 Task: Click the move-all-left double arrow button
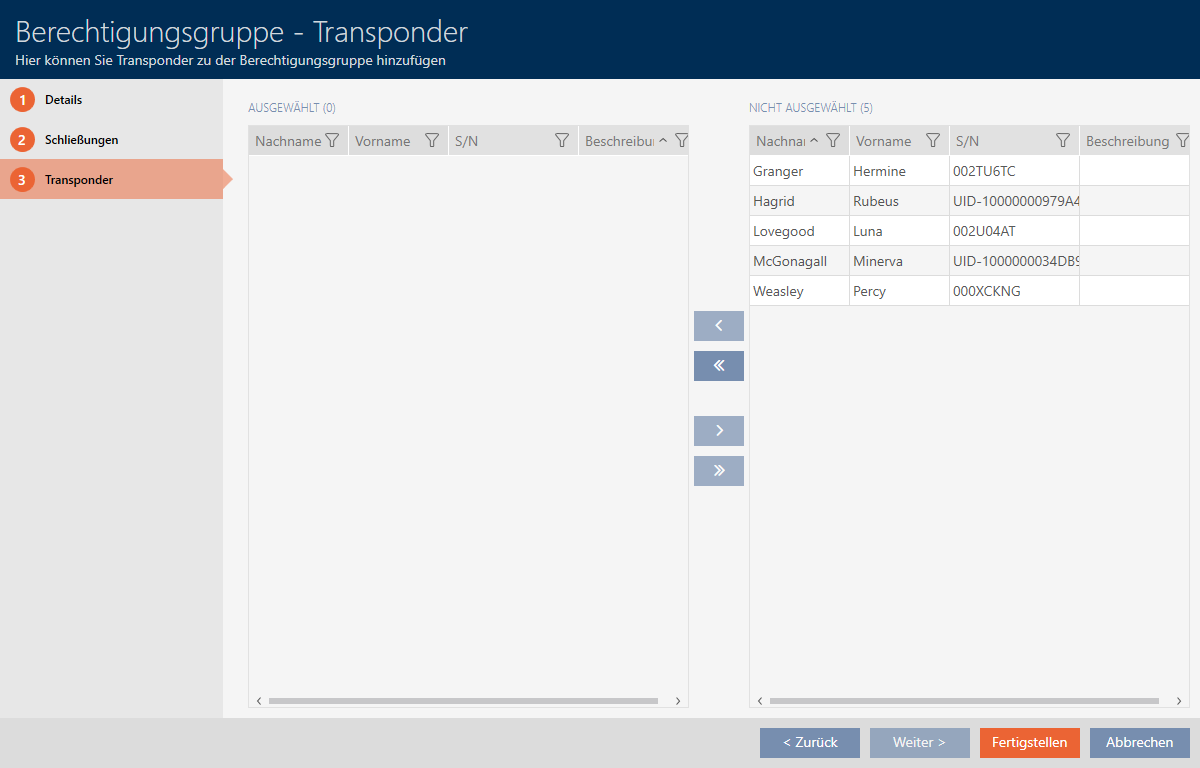pos(718,366)
